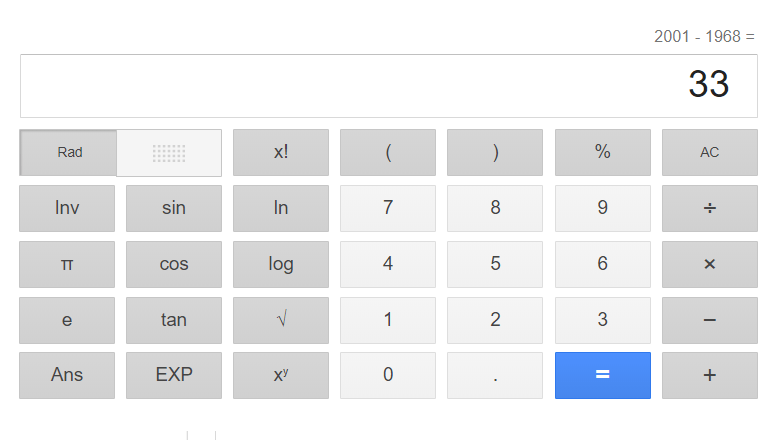Insert the pi constant

point(67,264)
